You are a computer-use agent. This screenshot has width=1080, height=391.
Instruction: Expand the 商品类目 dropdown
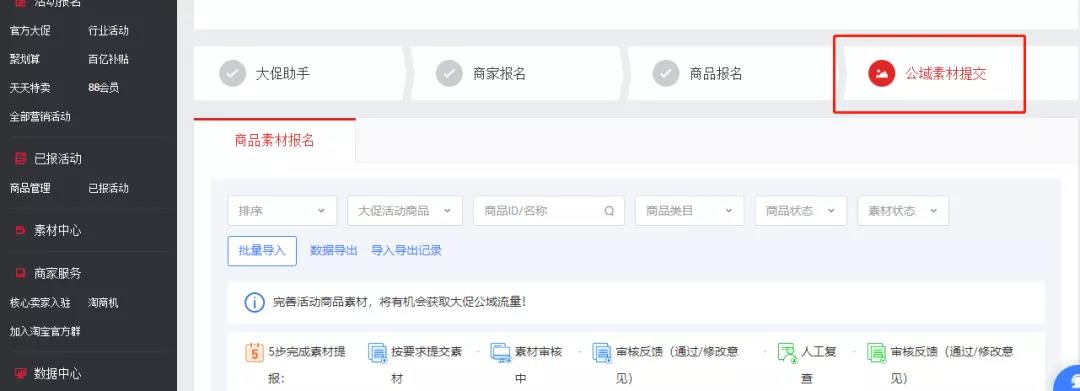coord(689,211)
